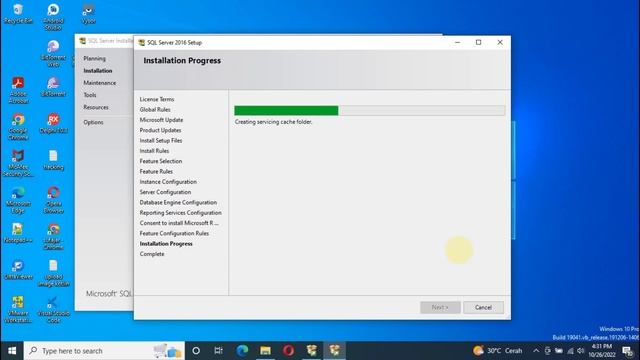The width and height of the screenshot is (640, 360).
Task: Select Options in Installation Center sidebar
Action: tap(93, 122)
